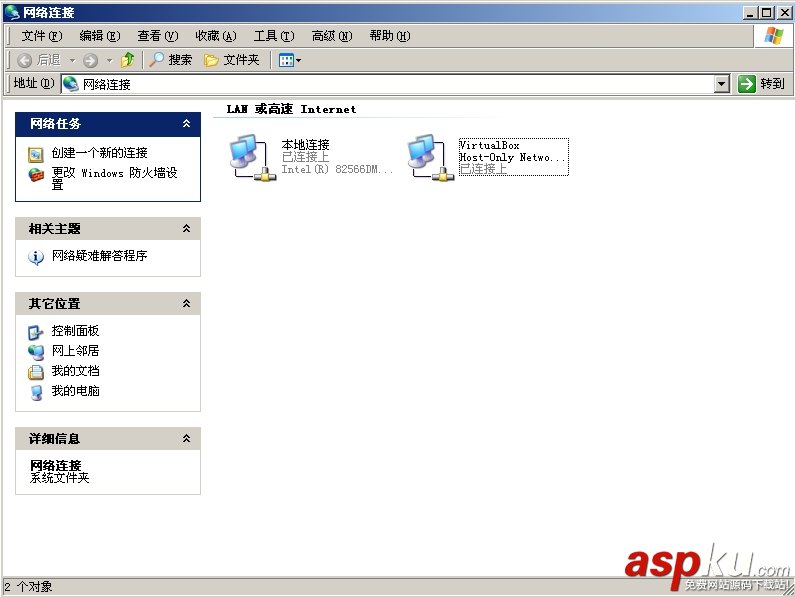Click the 转到 Go button
This screenshot has width=795, height=597.
pyautogui.click(x=761, y=83)
